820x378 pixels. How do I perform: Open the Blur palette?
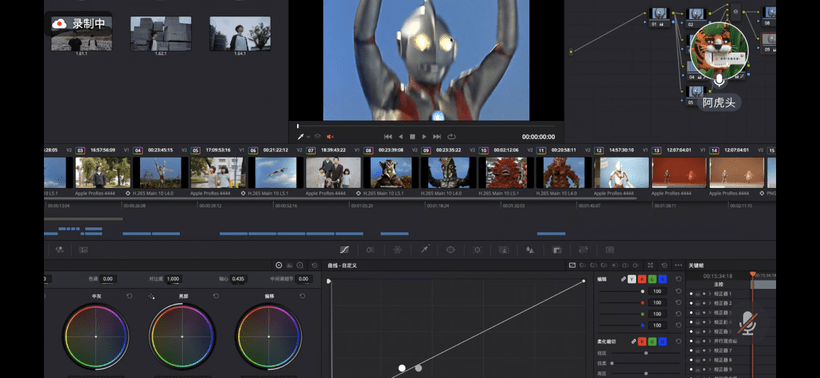click(x=530, y=250)
